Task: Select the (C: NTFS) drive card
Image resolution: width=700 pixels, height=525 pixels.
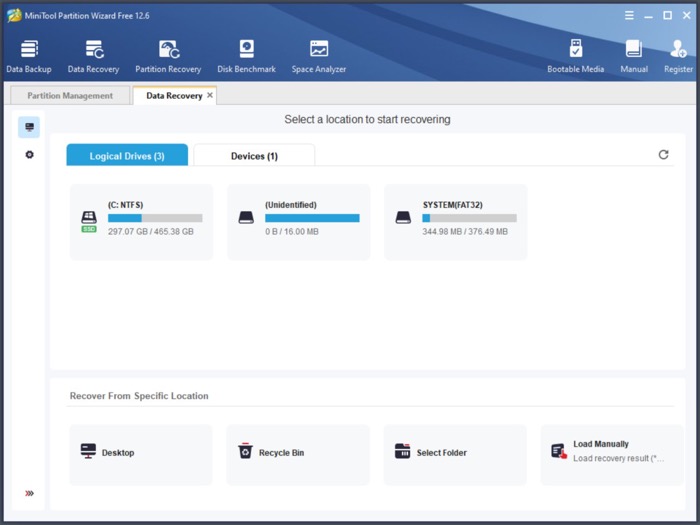Action: pos(142,222)
